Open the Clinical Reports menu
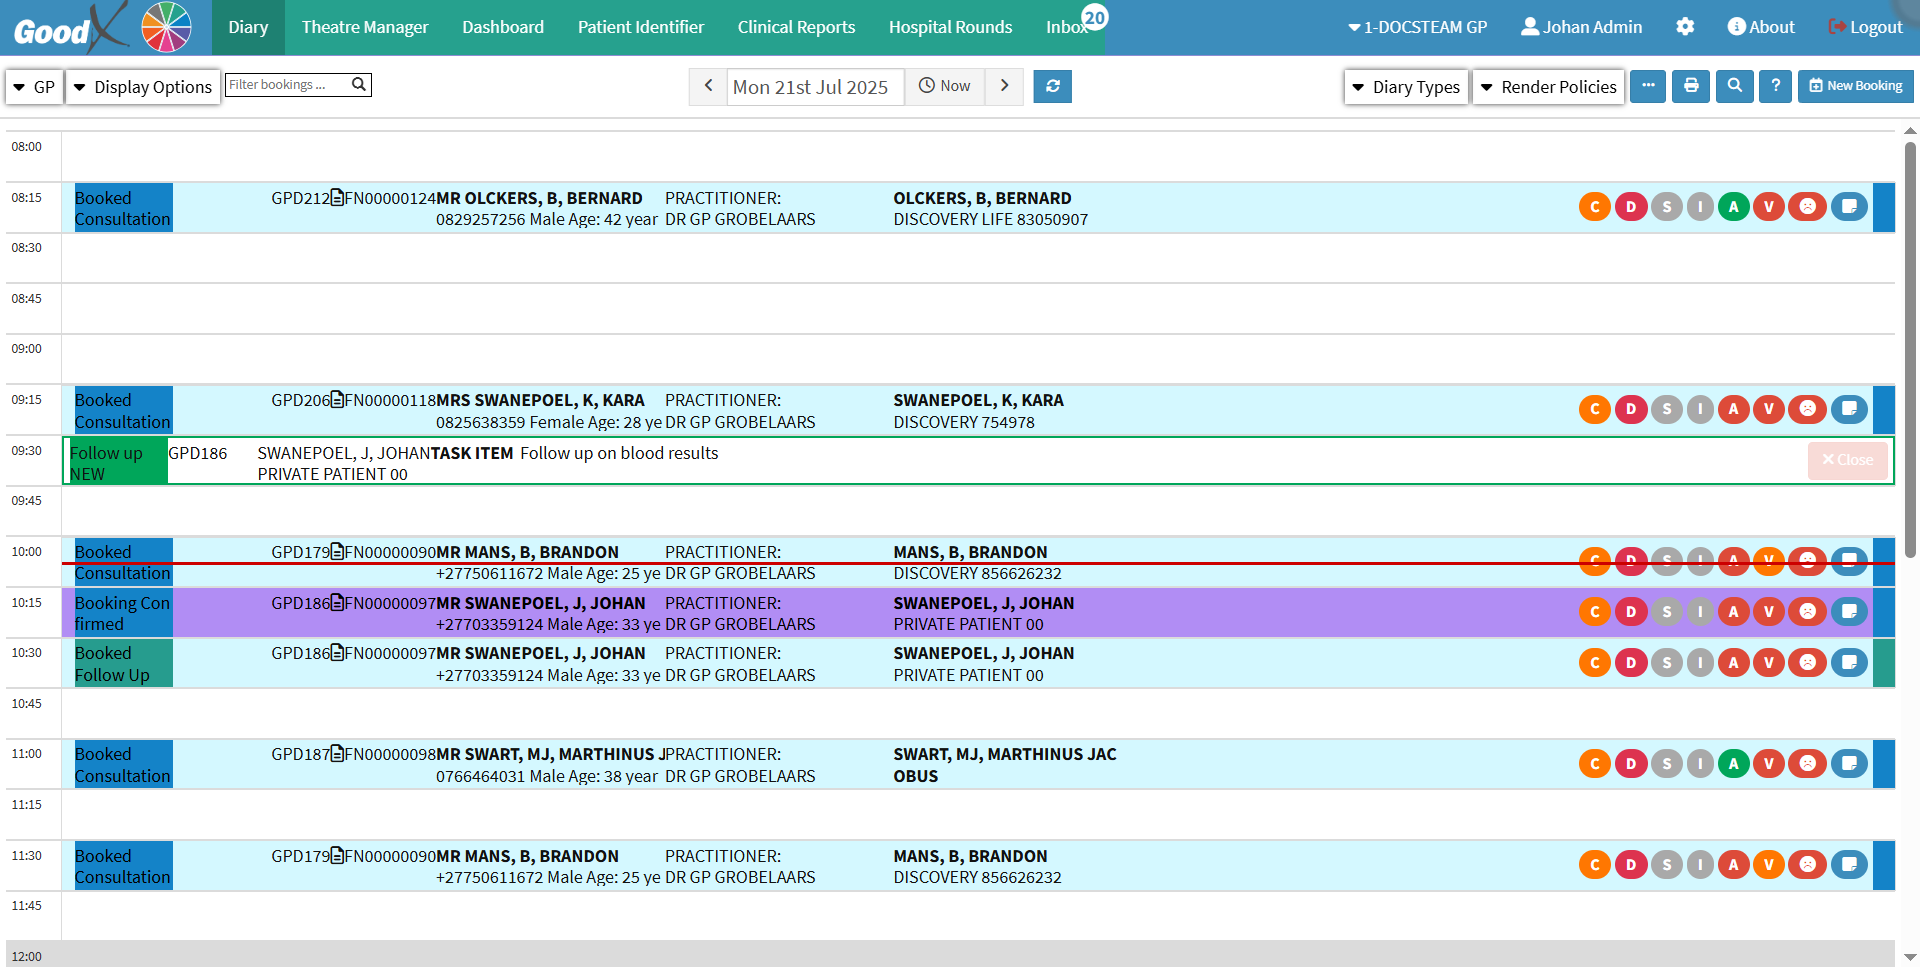The height and width of the screenshot is (967, 1920). (796, 27)
